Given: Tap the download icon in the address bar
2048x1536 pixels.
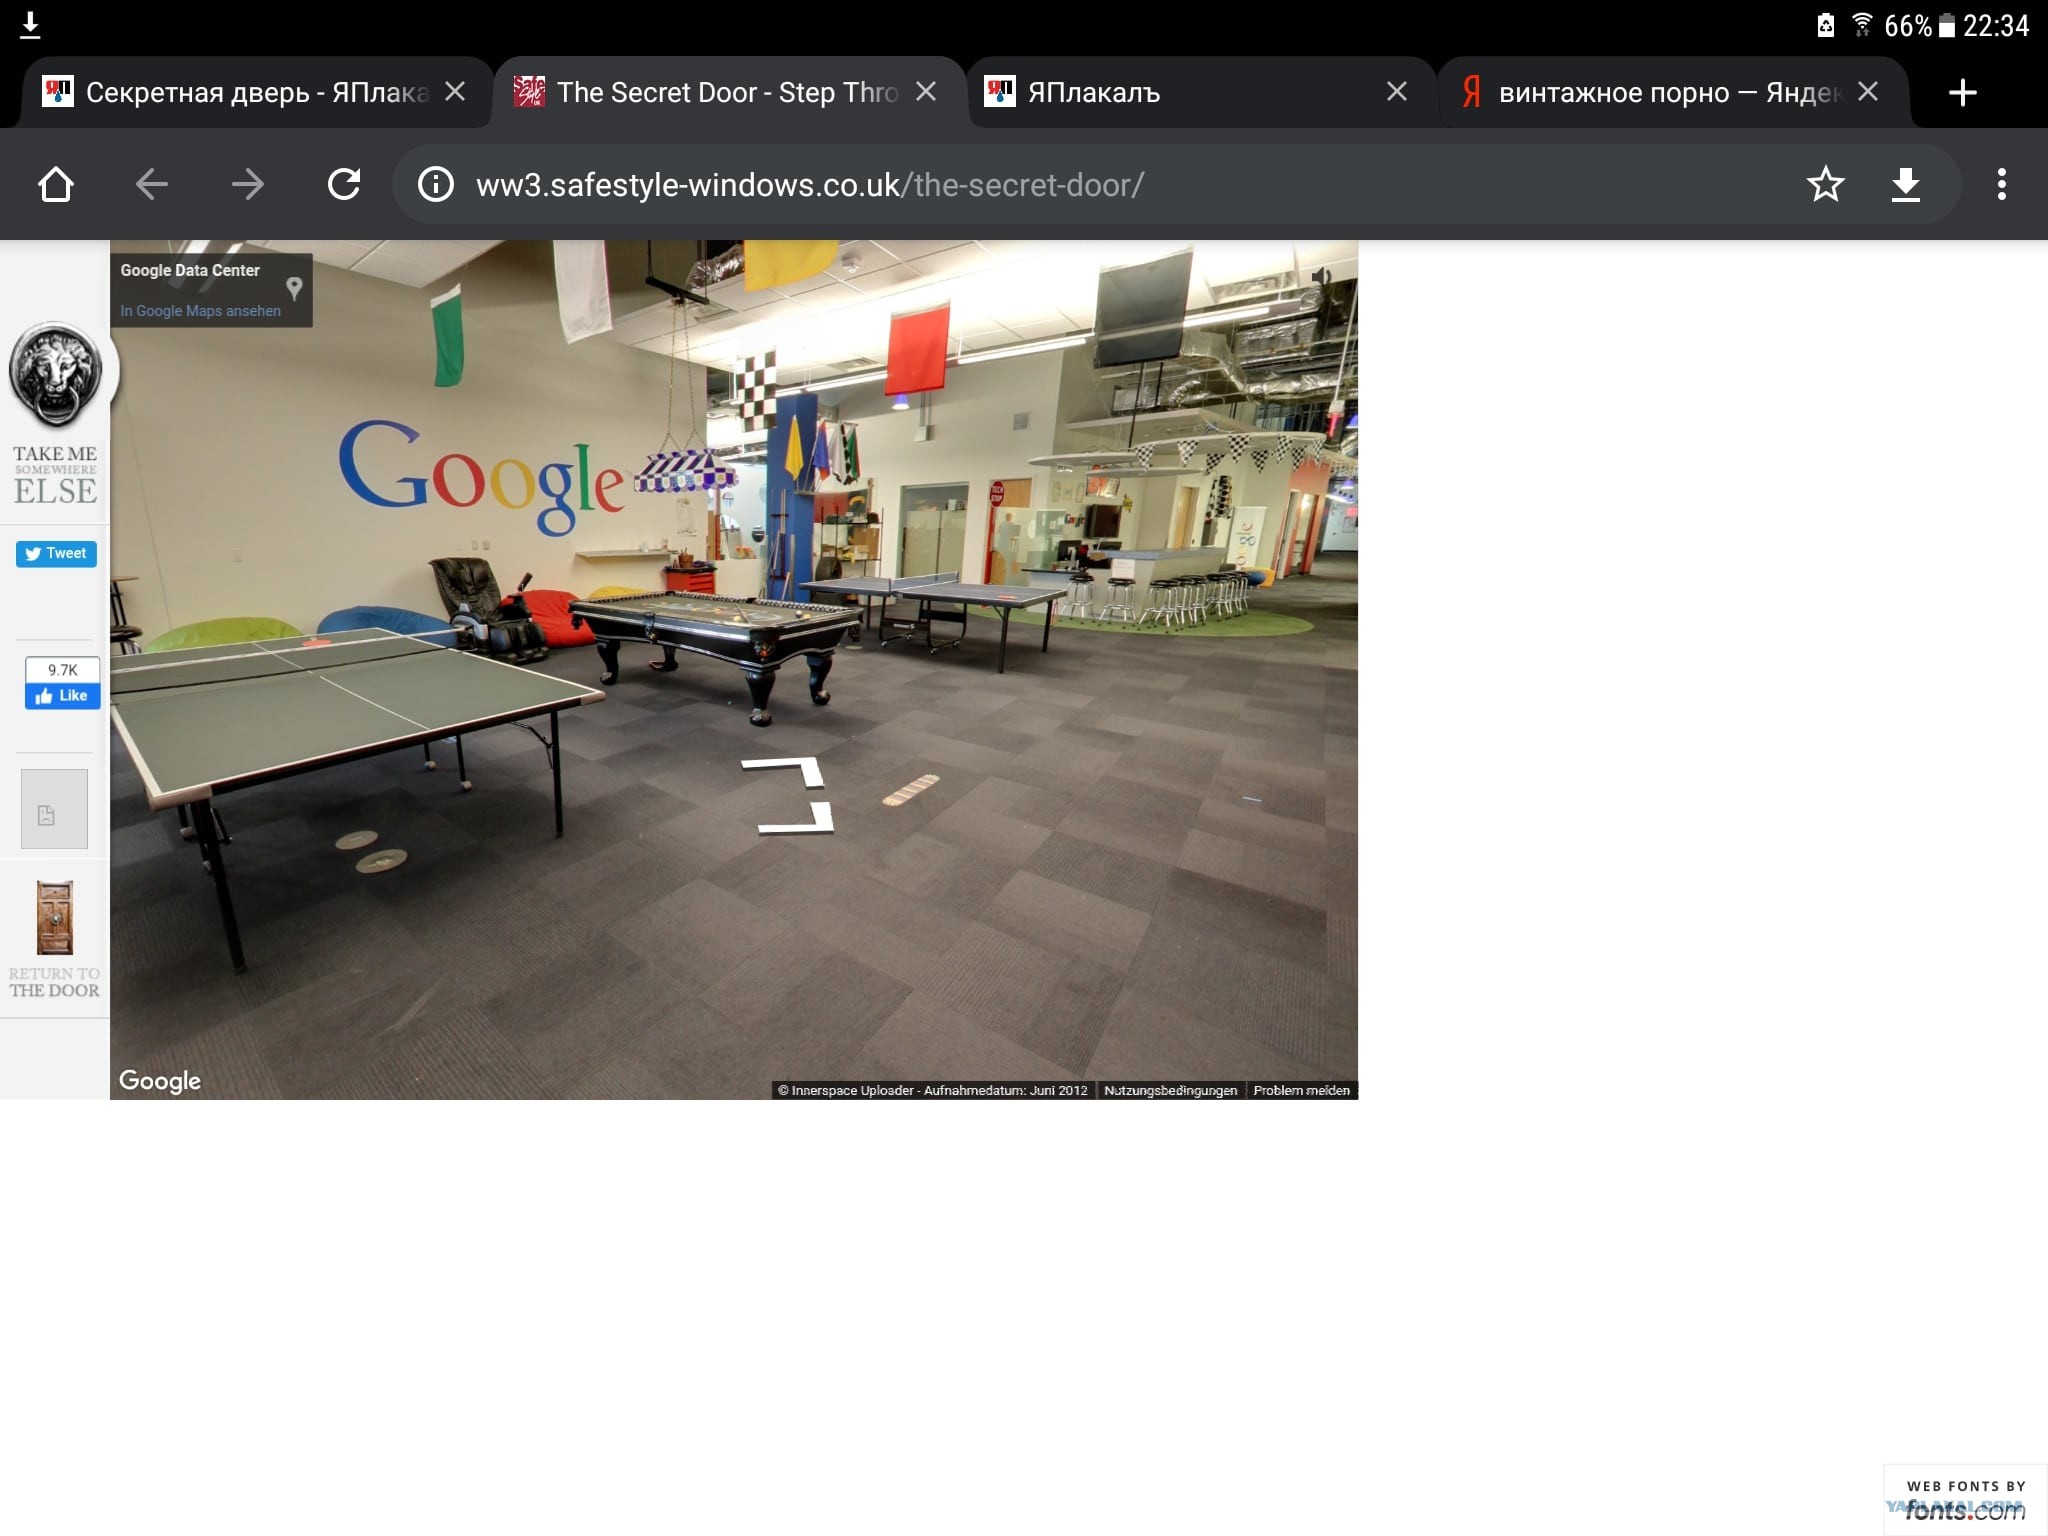Looking at the screenshot, I should [x=1906, y=184].
